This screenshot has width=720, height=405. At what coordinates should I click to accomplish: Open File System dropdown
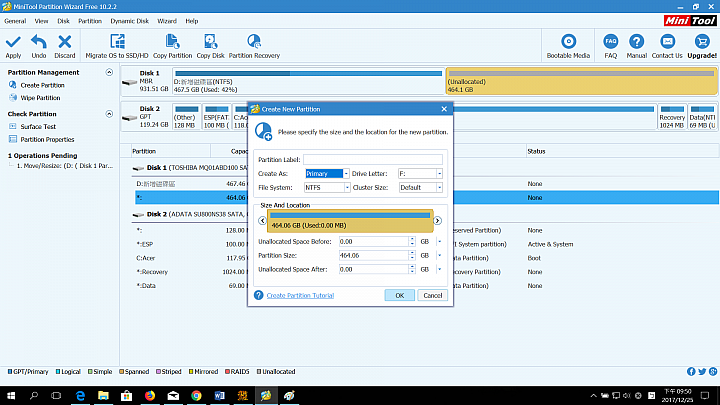[347, 187]
